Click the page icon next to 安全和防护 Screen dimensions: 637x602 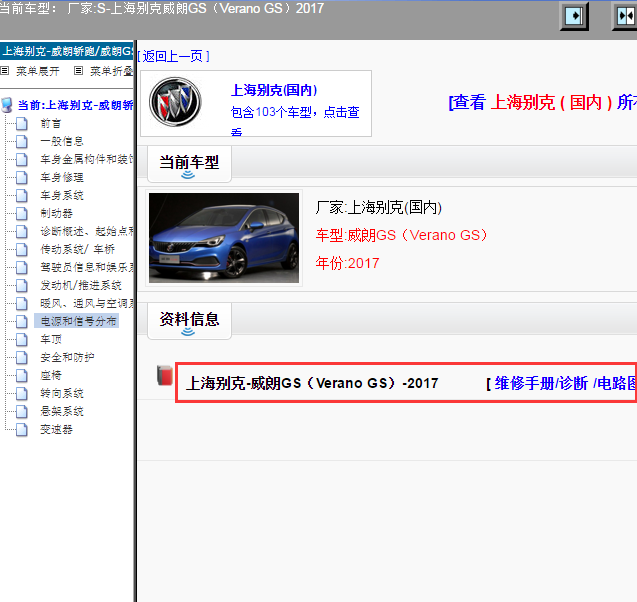22,357
